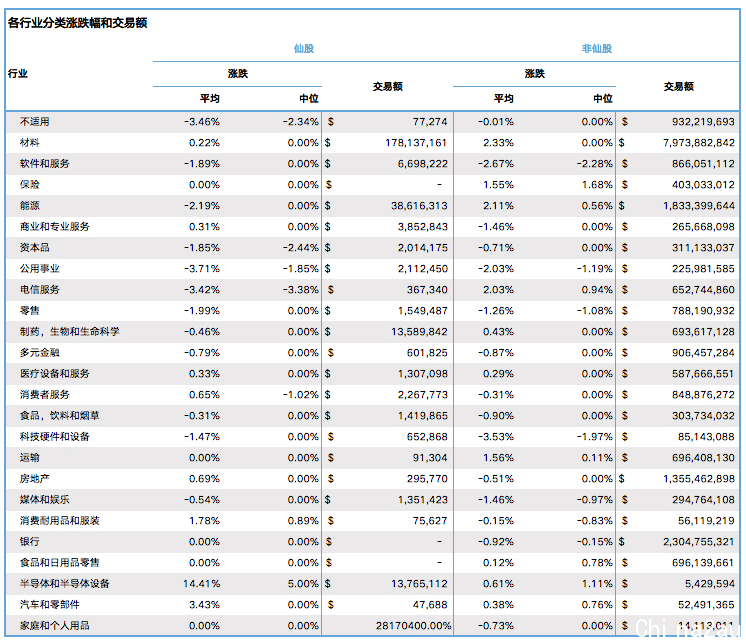The width and height of the screenshot is (746, 641).
Task: Select the 银行 row label
Action: (x=29, y=542)
